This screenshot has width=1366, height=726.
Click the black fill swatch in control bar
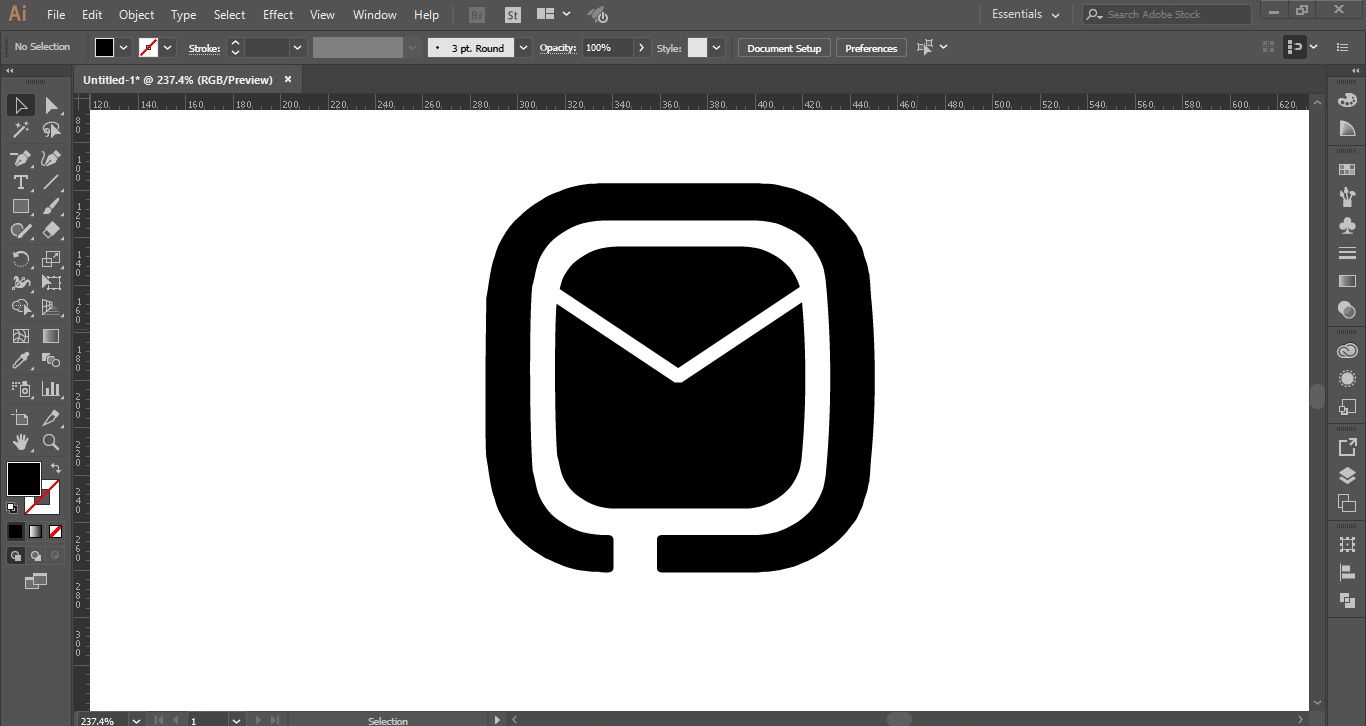(x=105, y=47)
